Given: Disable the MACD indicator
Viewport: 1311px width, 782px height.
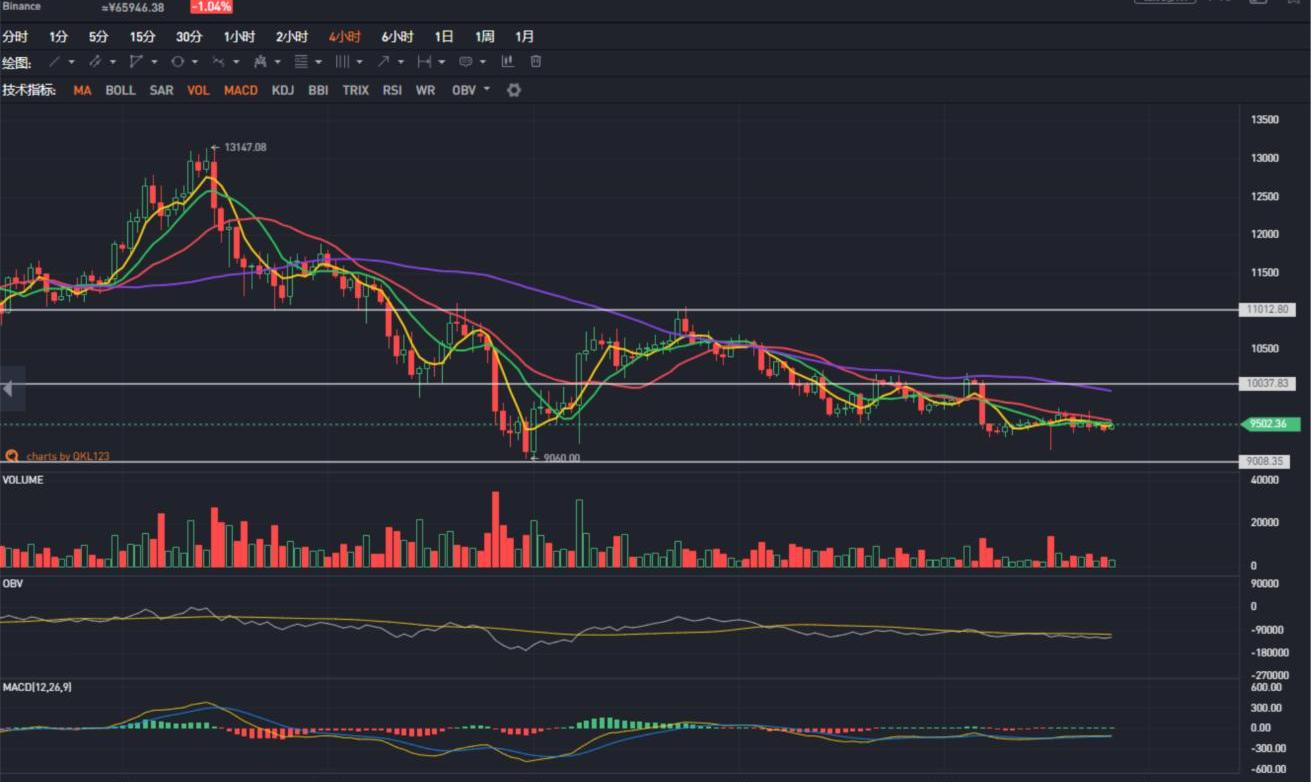Looking at the screenshot, I should [240, 90].
